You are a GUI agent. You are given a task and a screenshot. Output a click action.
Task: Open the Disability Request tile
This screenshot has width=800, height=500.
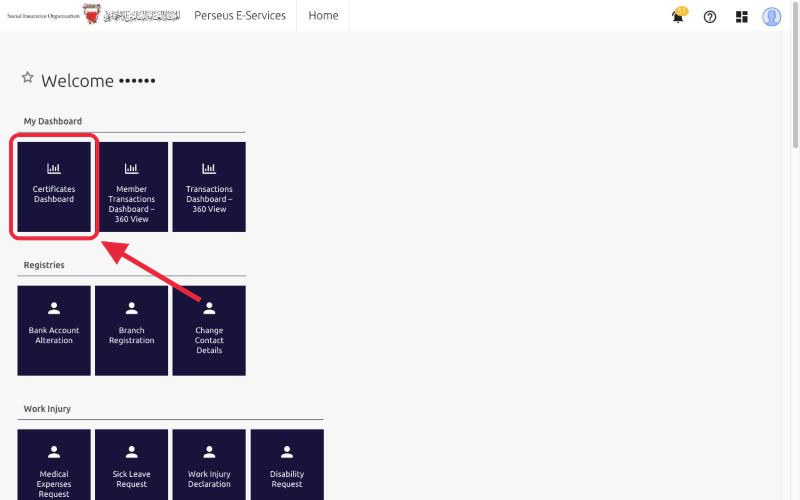pos(287,465)
